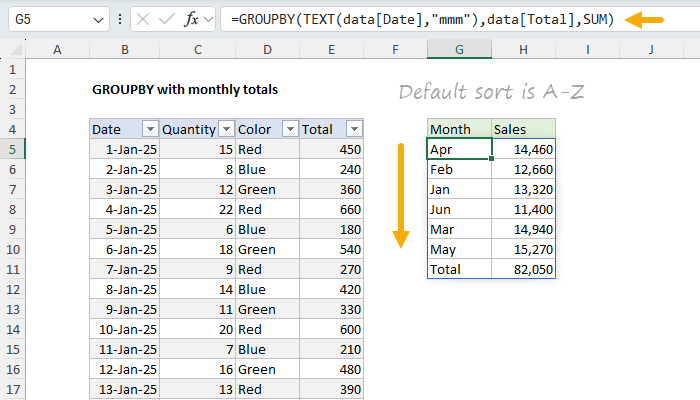Select row 5 header
The height and width of the screenshot is (400, 700).
(x=12, y=149)
